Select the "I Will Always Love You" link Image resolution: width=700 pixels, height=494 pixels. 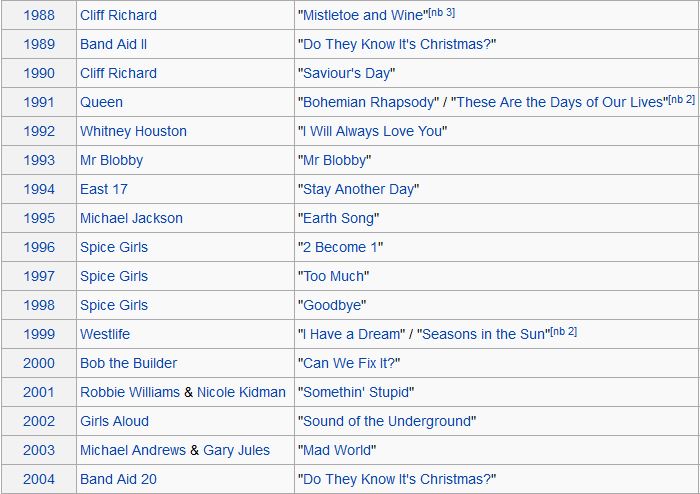click(x=372, y=131)
